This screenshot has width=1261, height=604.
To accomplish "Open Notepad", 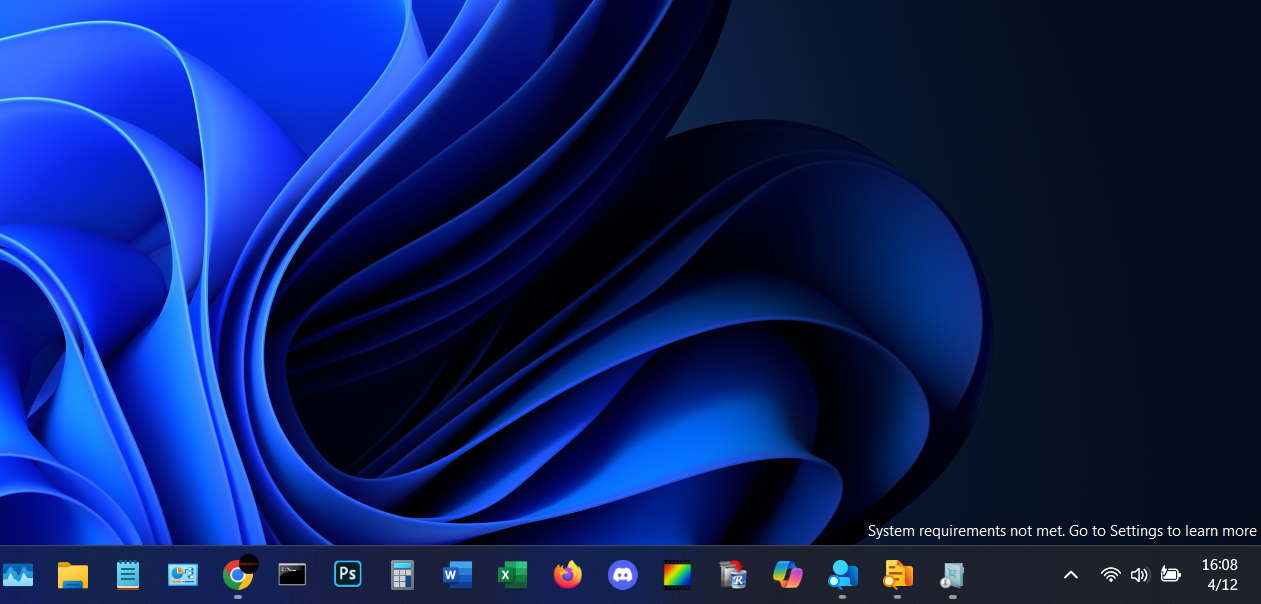I will click(127, 574).
